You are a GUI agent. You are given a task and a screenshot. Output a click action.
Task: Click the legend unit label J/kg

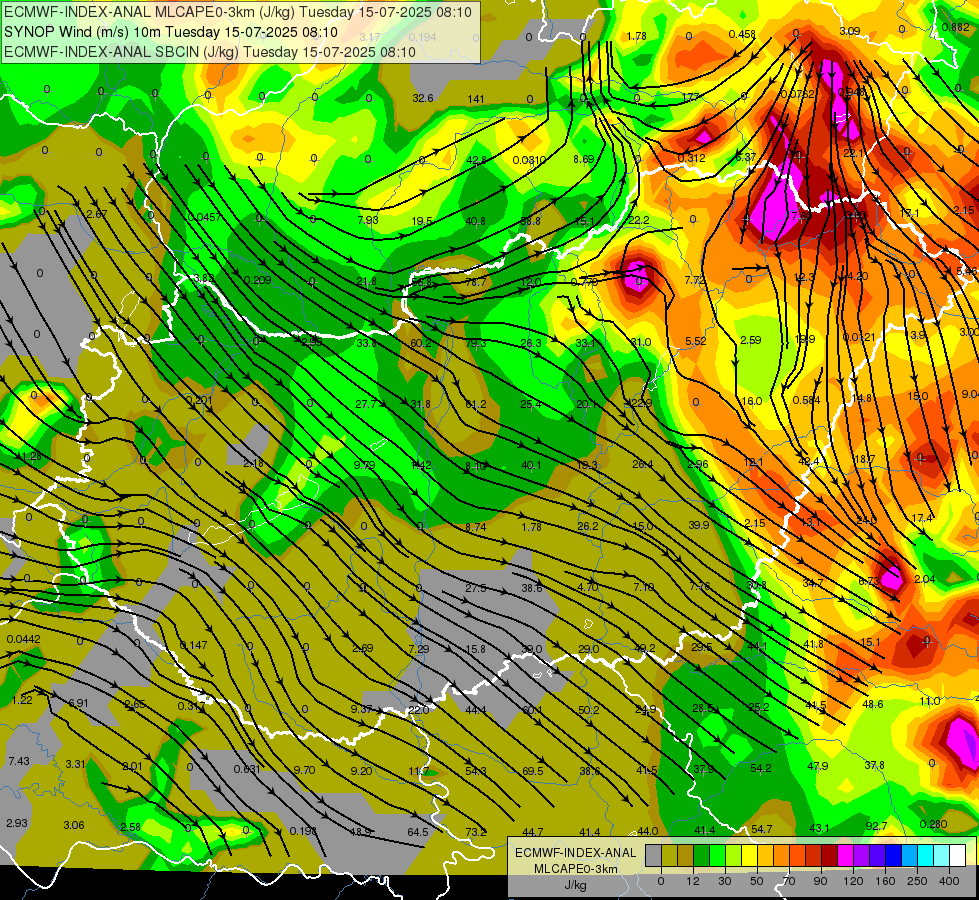pyautogui.click(x=575, y=885)
